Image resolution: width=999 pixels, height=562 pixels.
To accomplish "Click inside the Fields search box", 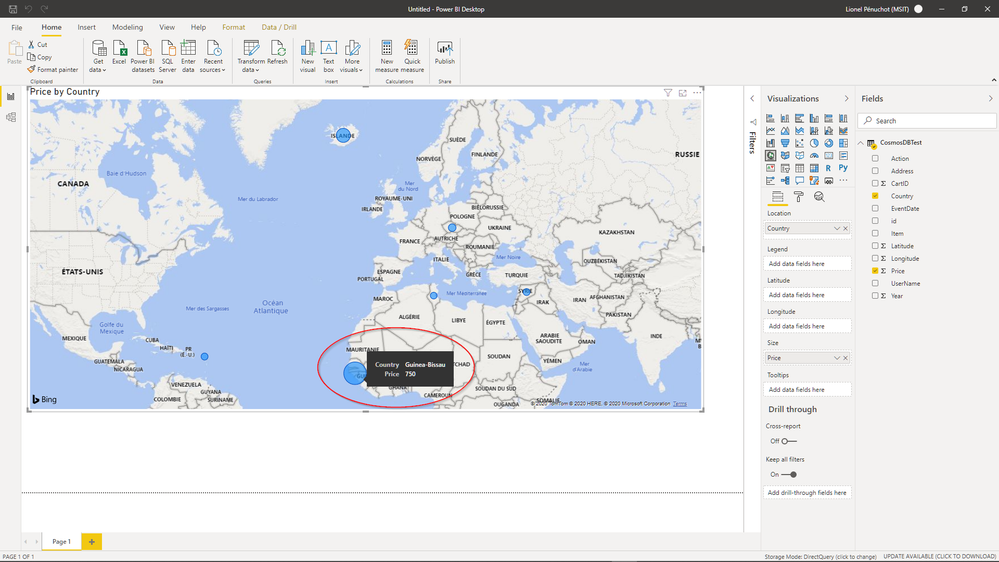I will pos(927,120).
